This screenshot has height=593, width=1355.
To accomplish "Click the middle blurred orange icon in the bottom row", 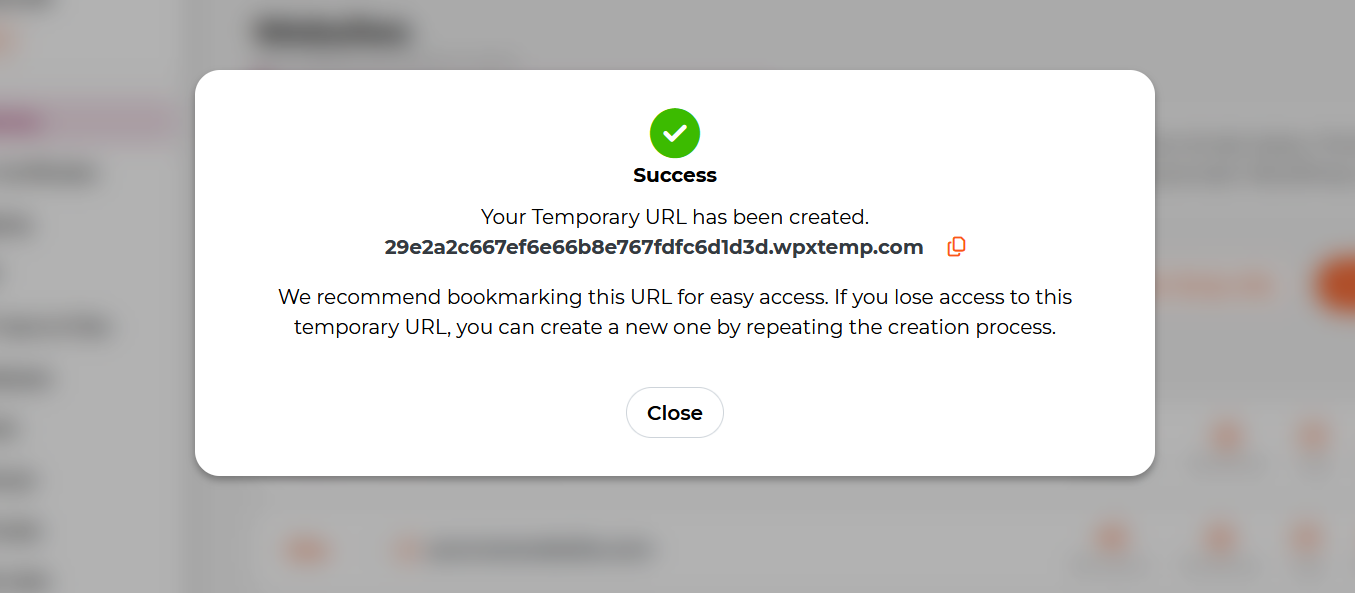I will coord(1219,540).
